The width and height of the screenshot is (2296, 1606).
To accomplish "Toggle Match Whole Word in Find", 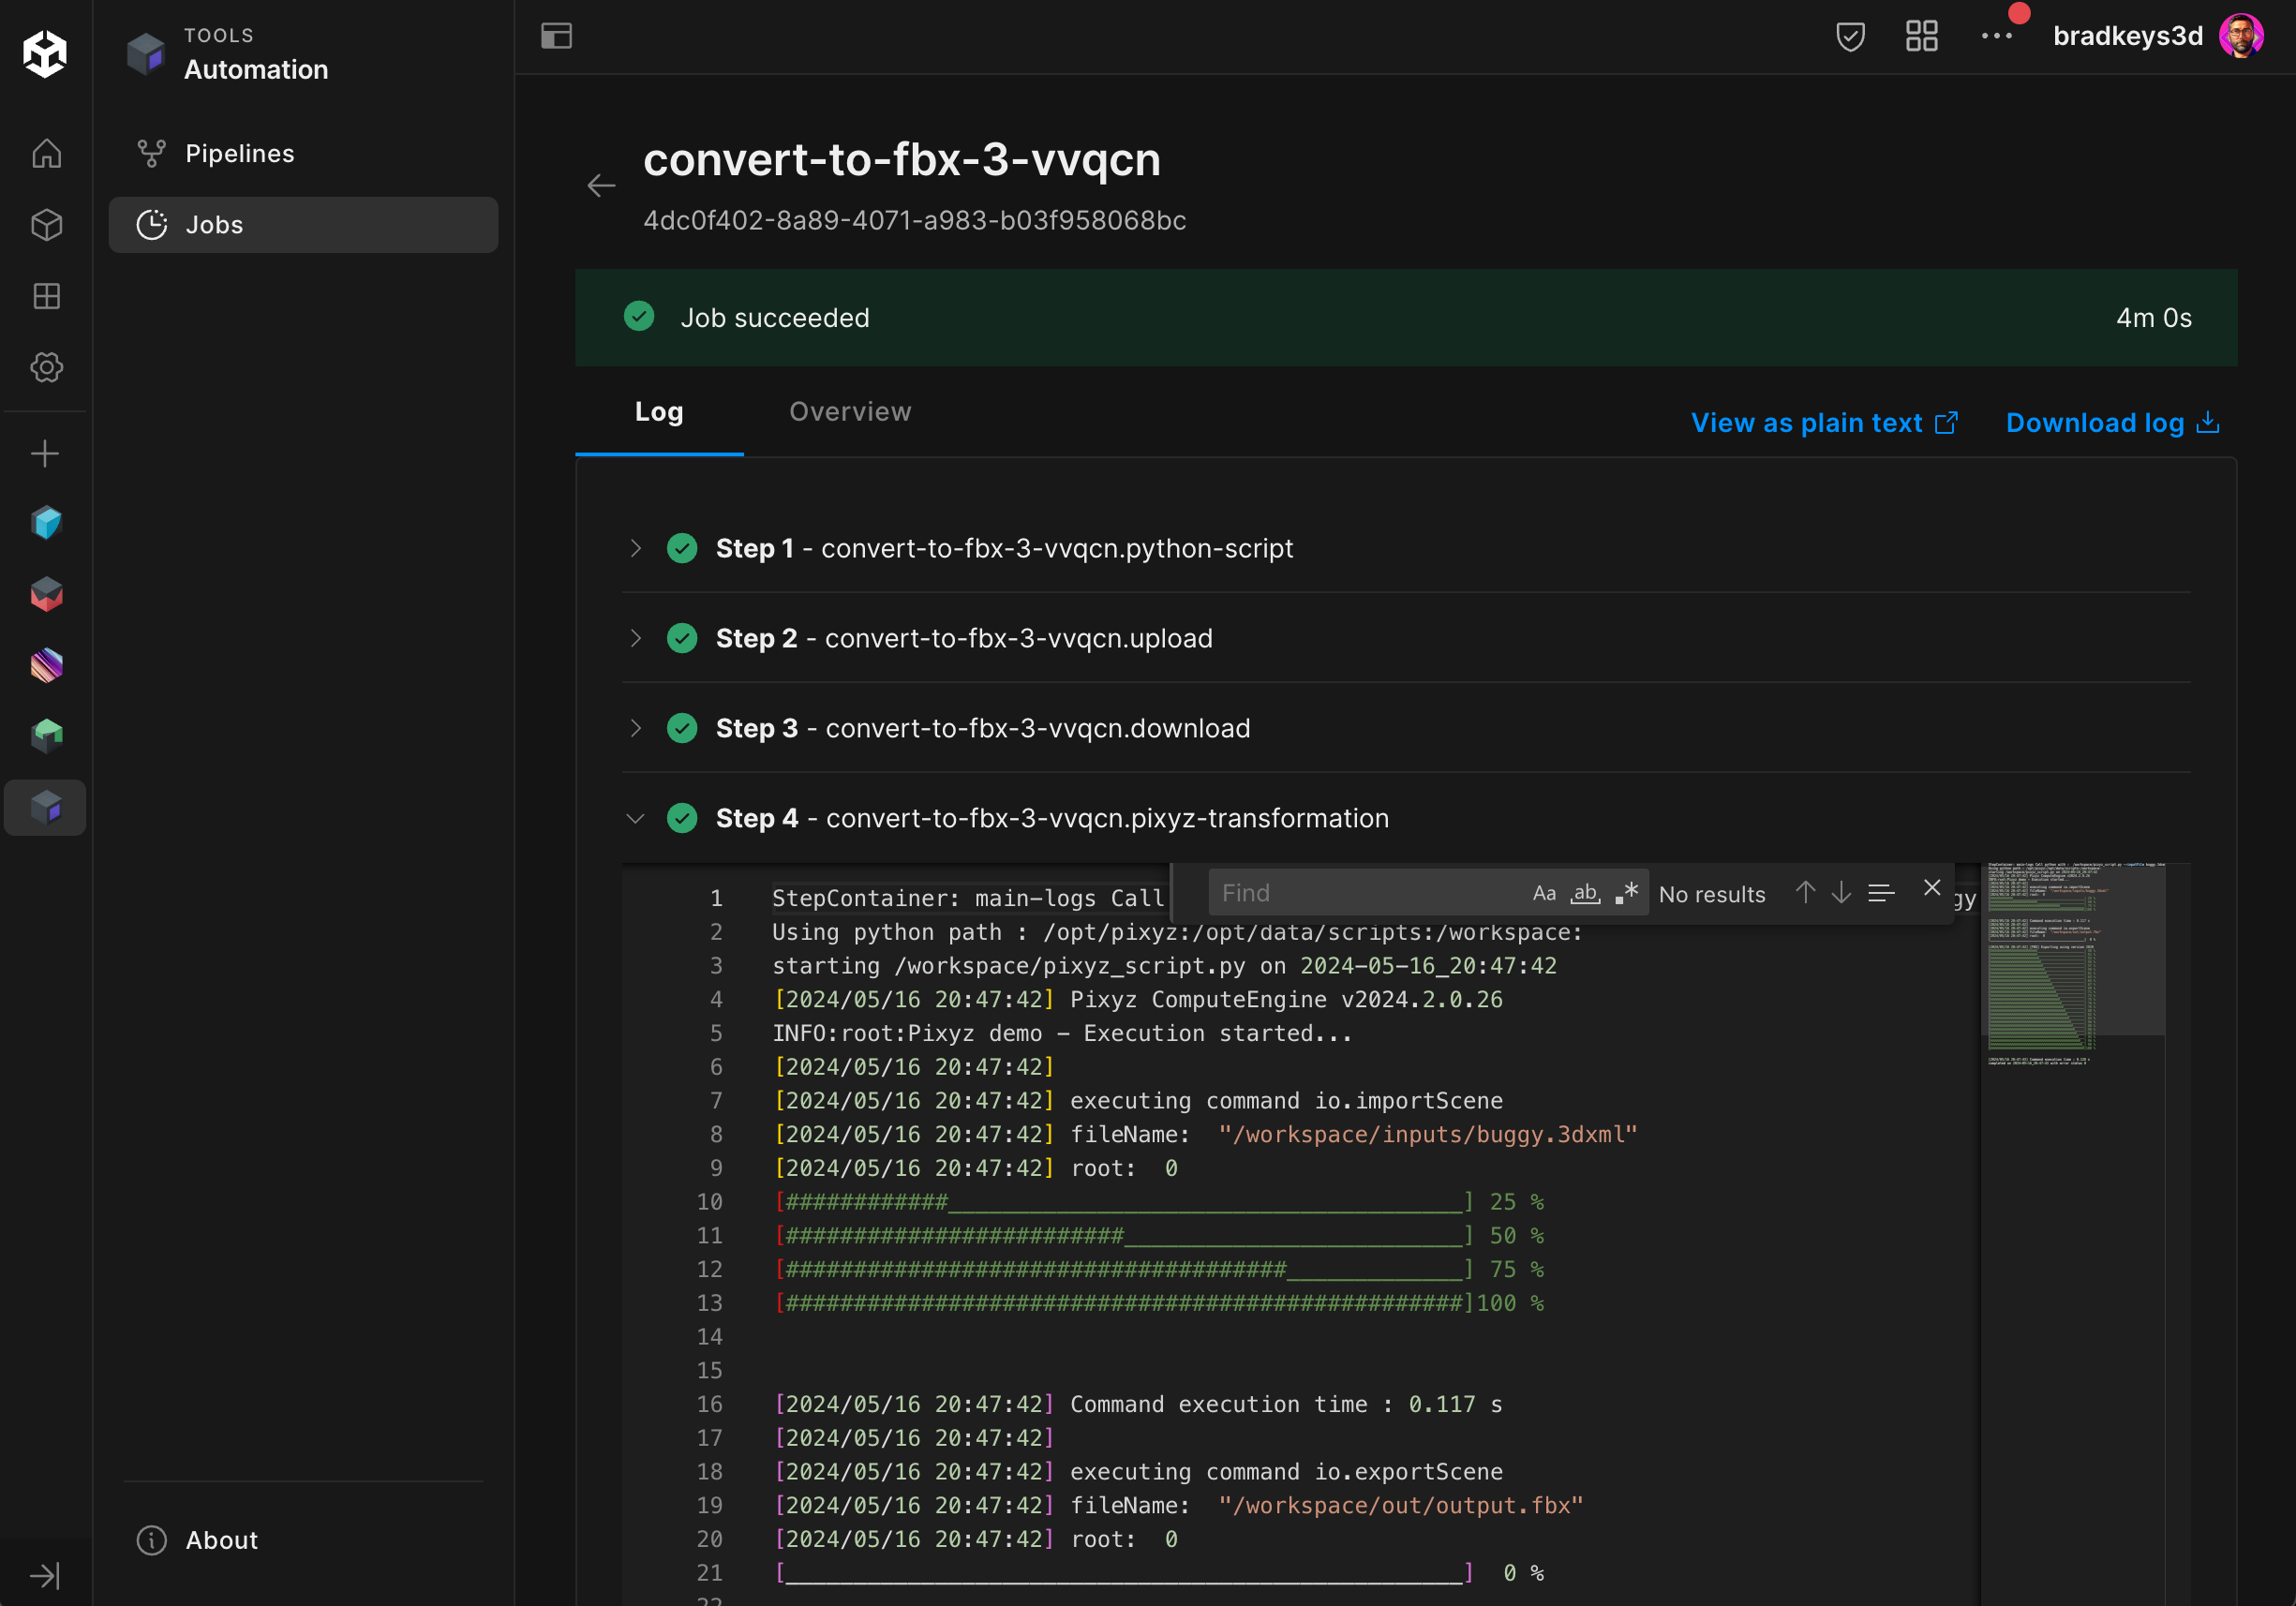I will tap(1585, 893).
